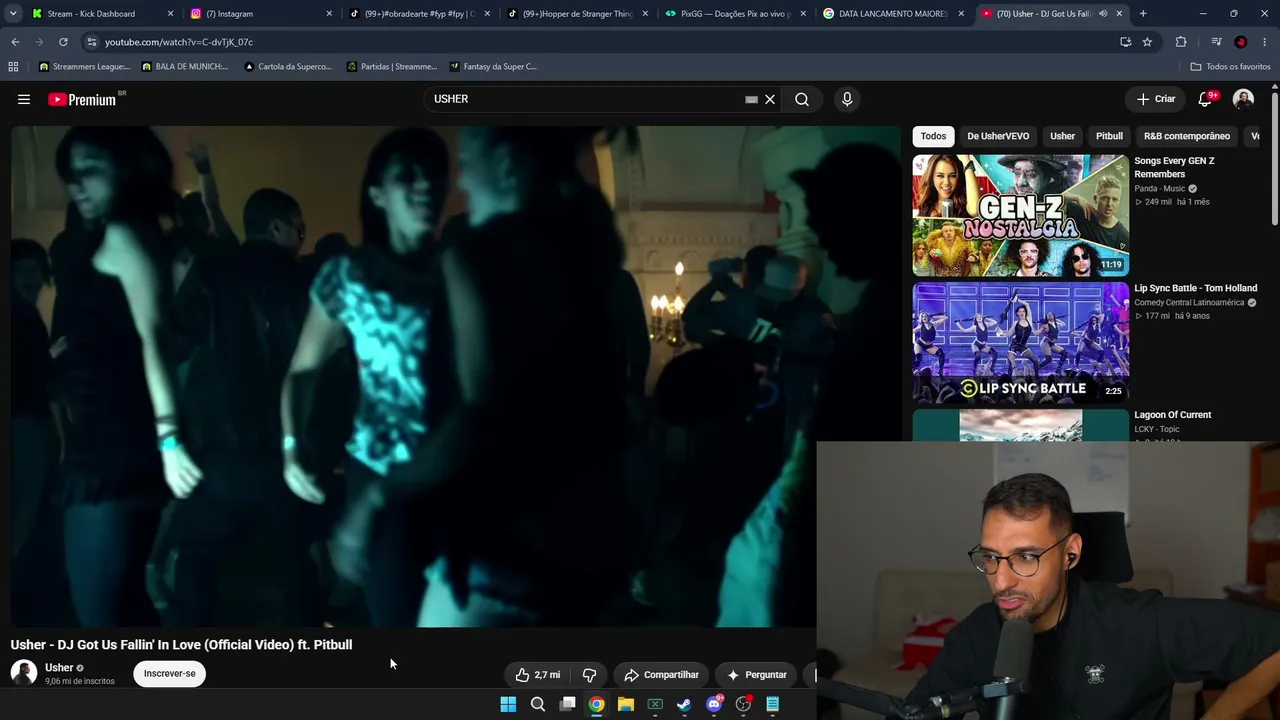Open Windows taskbar search

point(538,704)
